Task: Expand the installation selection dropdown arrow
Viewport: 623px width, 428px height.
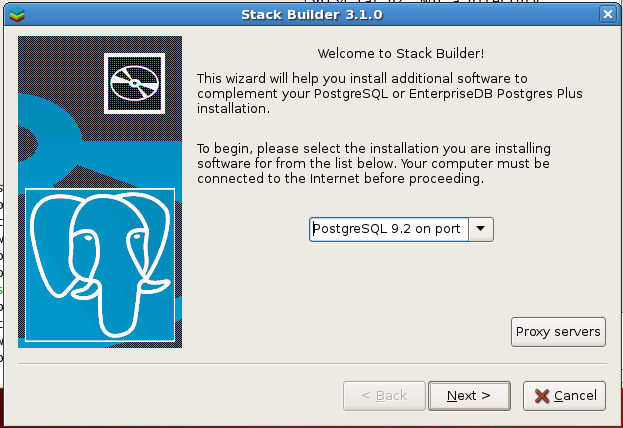Action: click(481, 229)
